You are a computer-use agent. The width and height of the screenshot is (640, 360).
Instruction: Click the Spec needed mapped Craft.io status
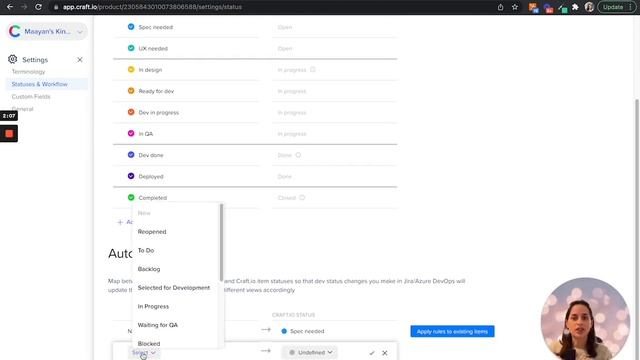[x=303, y=331]
